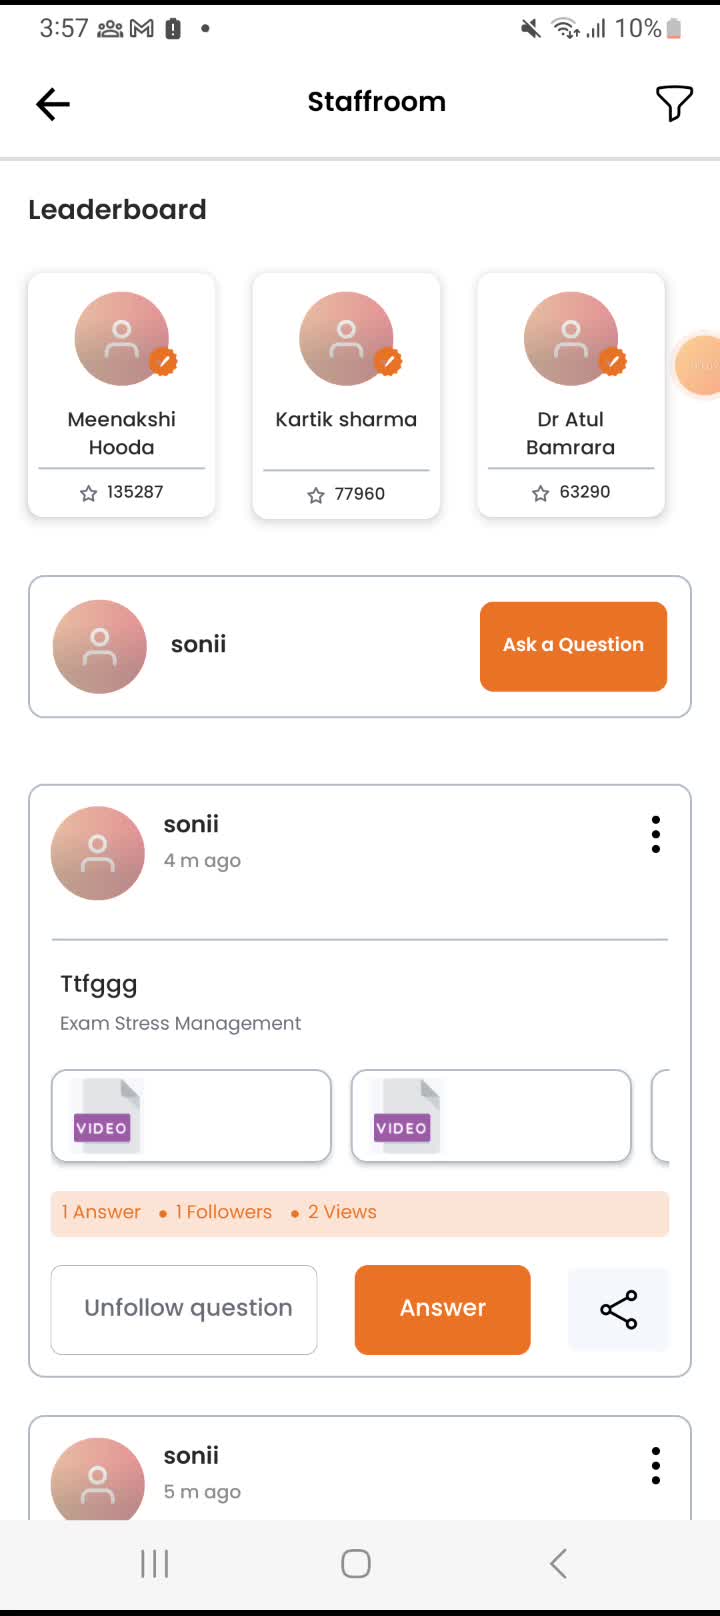Tap the 1 Followers count

click(223, 1212)
